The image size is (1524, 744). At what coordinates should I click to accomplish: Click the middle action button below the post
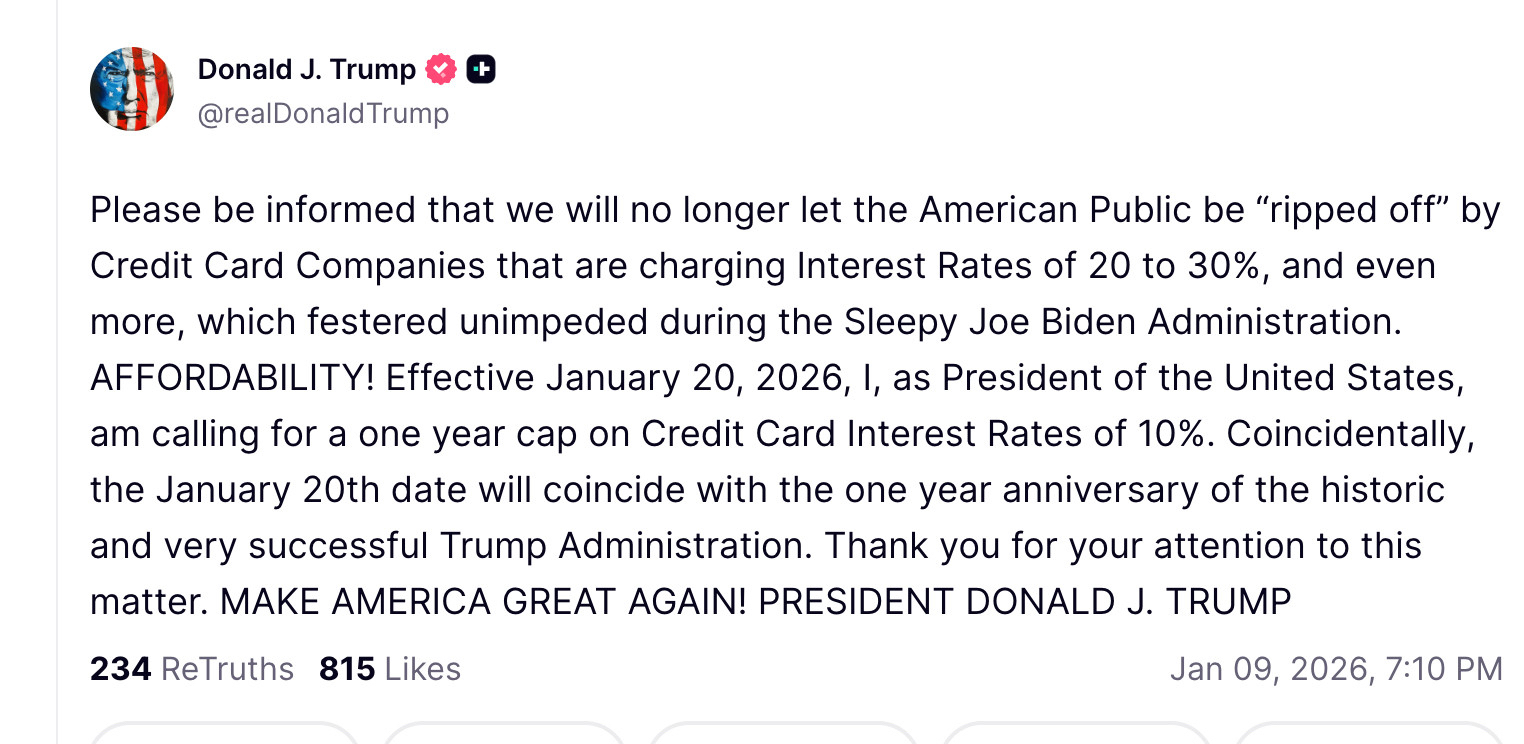[783, 735]
